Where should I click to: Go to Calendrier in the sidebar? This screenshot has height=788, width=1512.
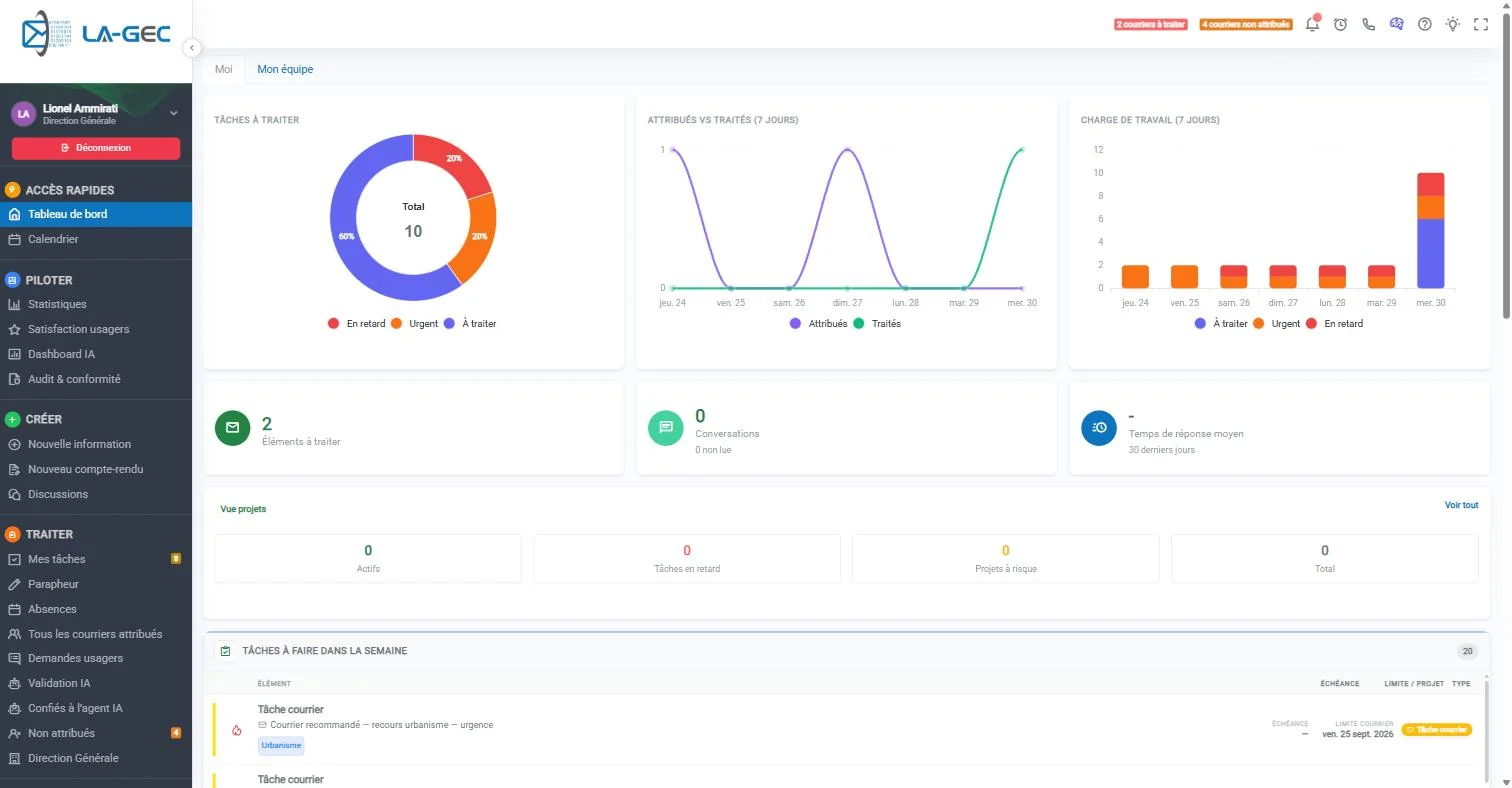click(x=96, y=239)
